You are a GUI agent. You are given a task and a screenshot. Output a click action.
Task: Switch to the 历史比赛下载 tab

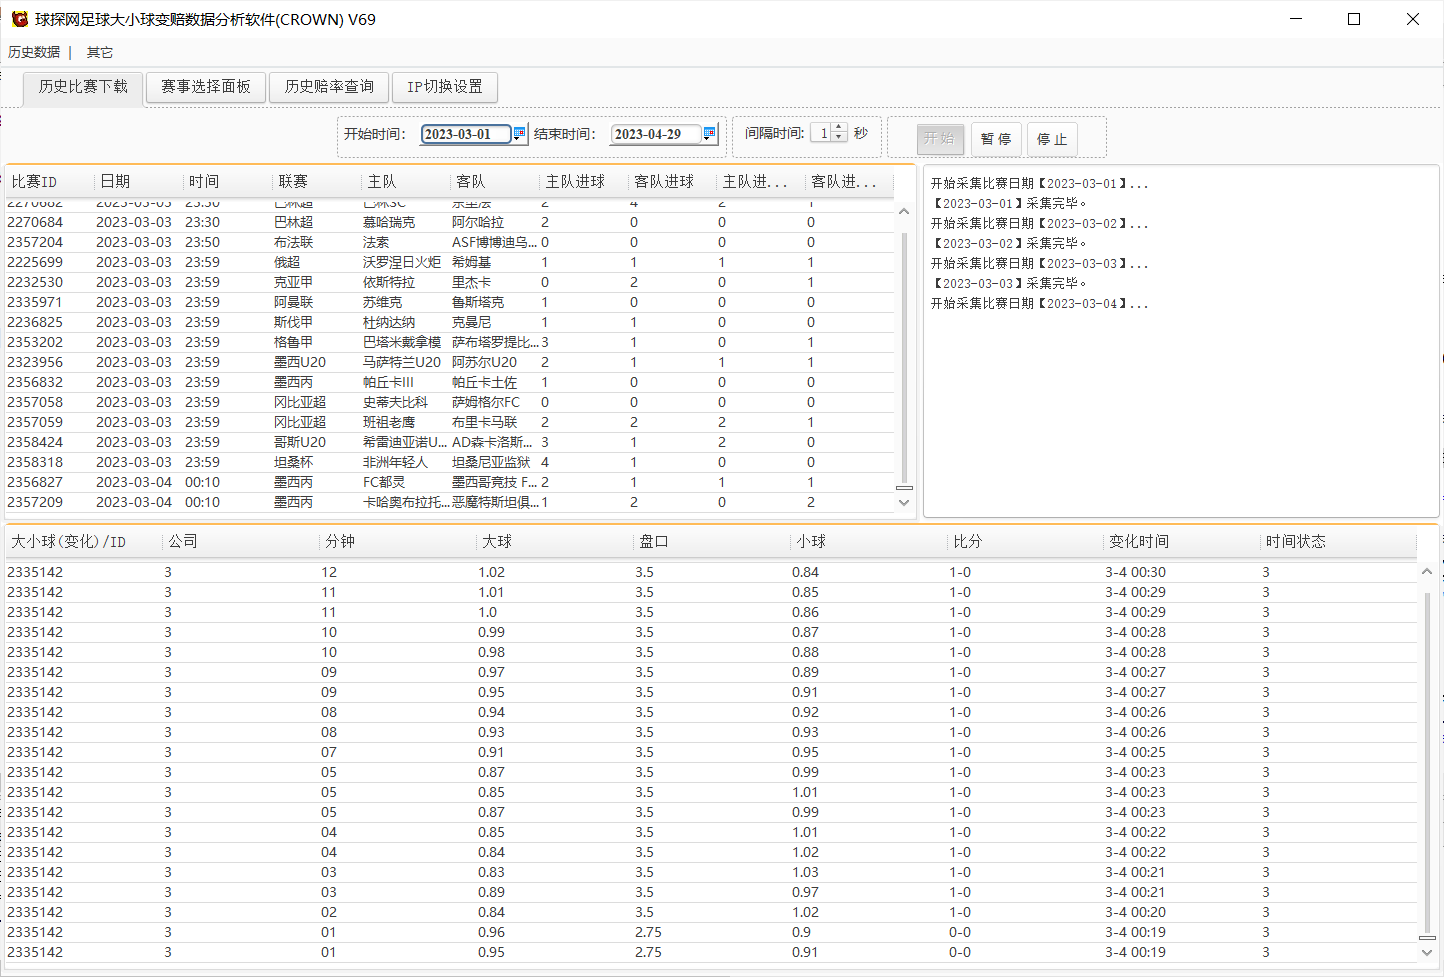click(83, 87)
